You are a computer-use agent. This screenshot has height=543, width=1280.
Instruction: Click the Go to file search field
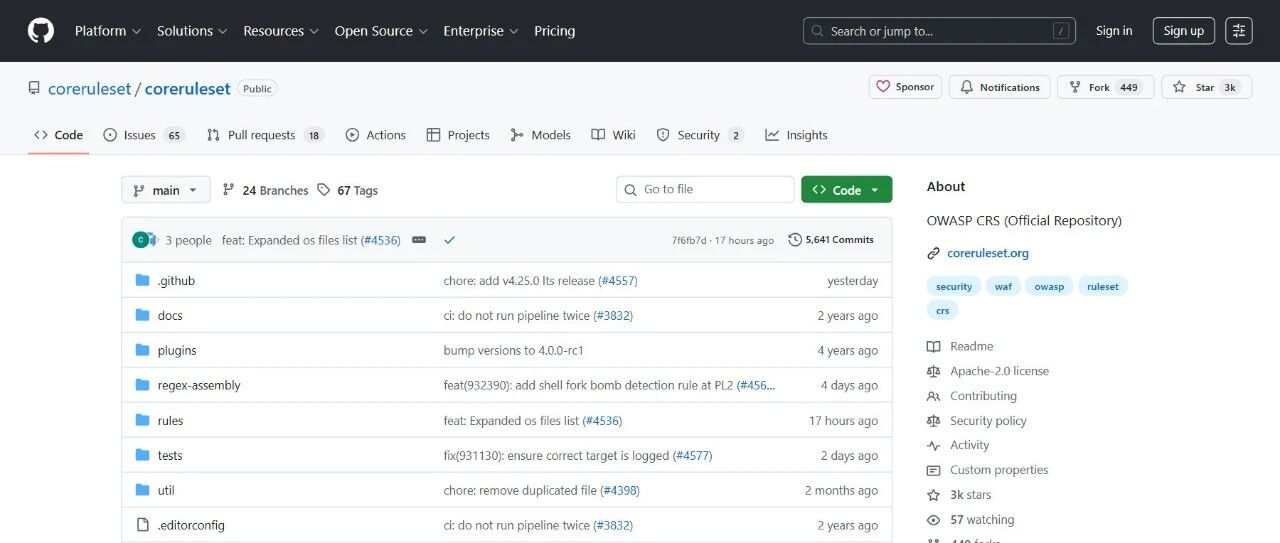point(705,189)
